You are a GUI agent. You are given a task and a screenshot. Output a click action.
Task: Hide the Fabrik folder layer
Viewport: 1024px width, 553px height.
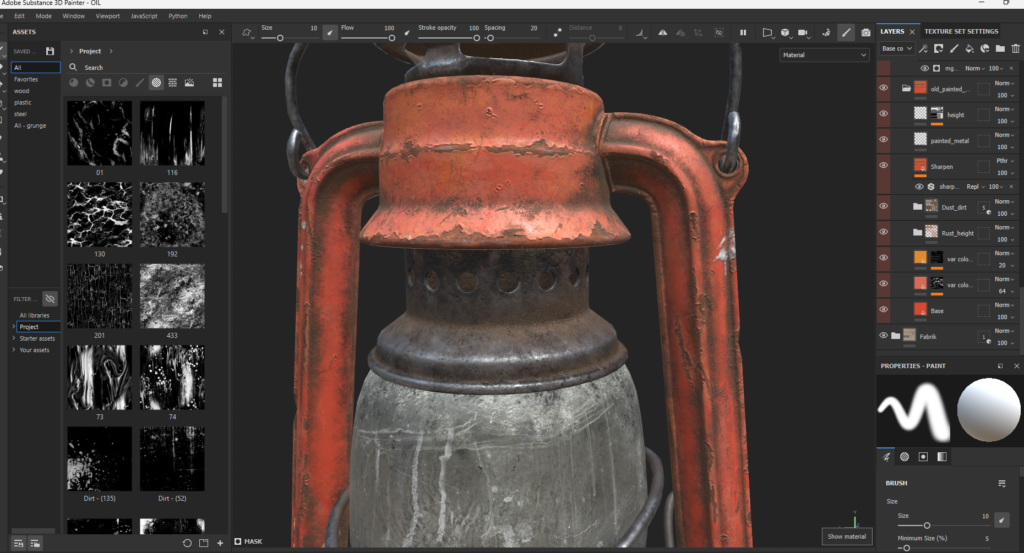[x=884, y=336]
